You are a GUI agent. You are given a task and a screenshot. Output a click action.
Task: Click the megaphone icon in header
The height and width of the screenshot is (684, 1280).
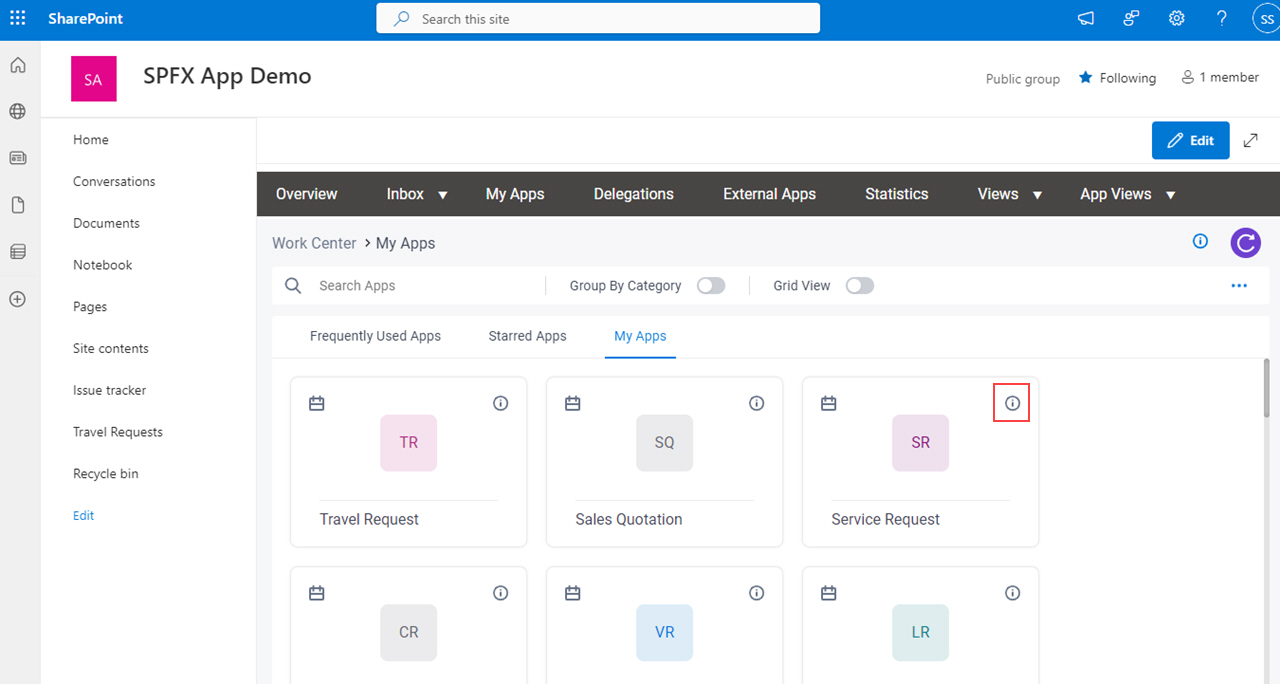pyautogui.click(x=1086, y=19)
